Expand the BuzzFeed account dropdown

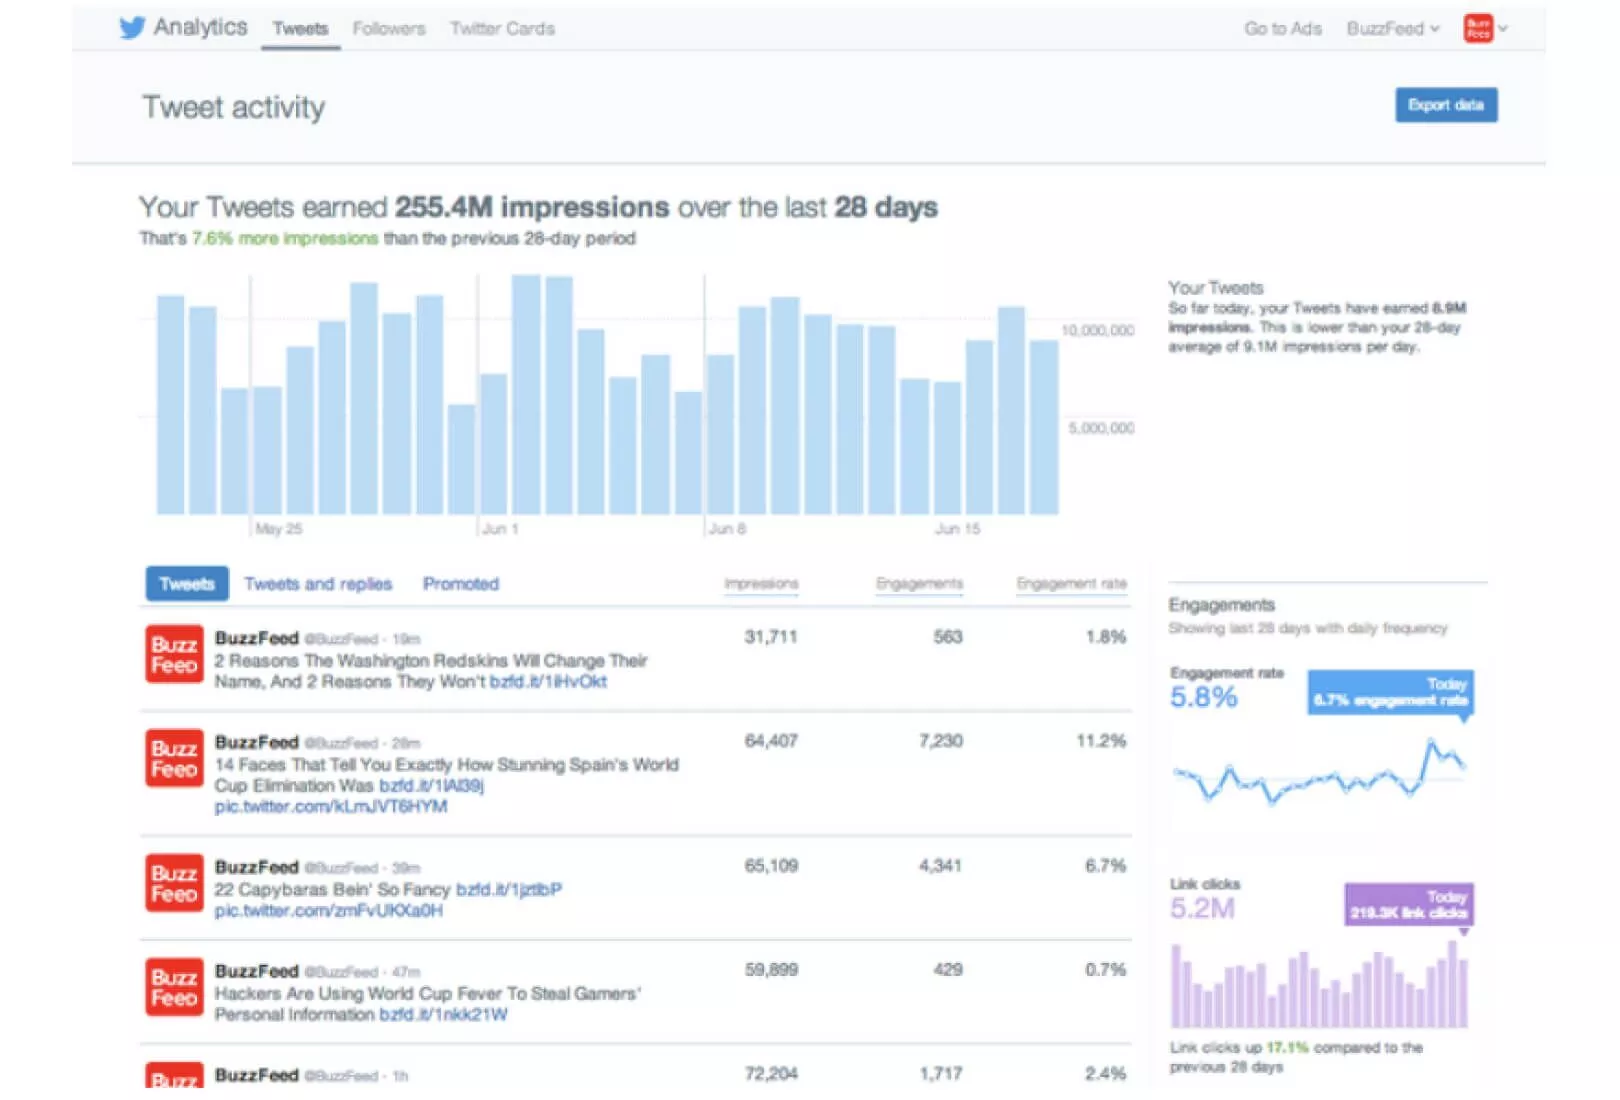pos(1393,28)
